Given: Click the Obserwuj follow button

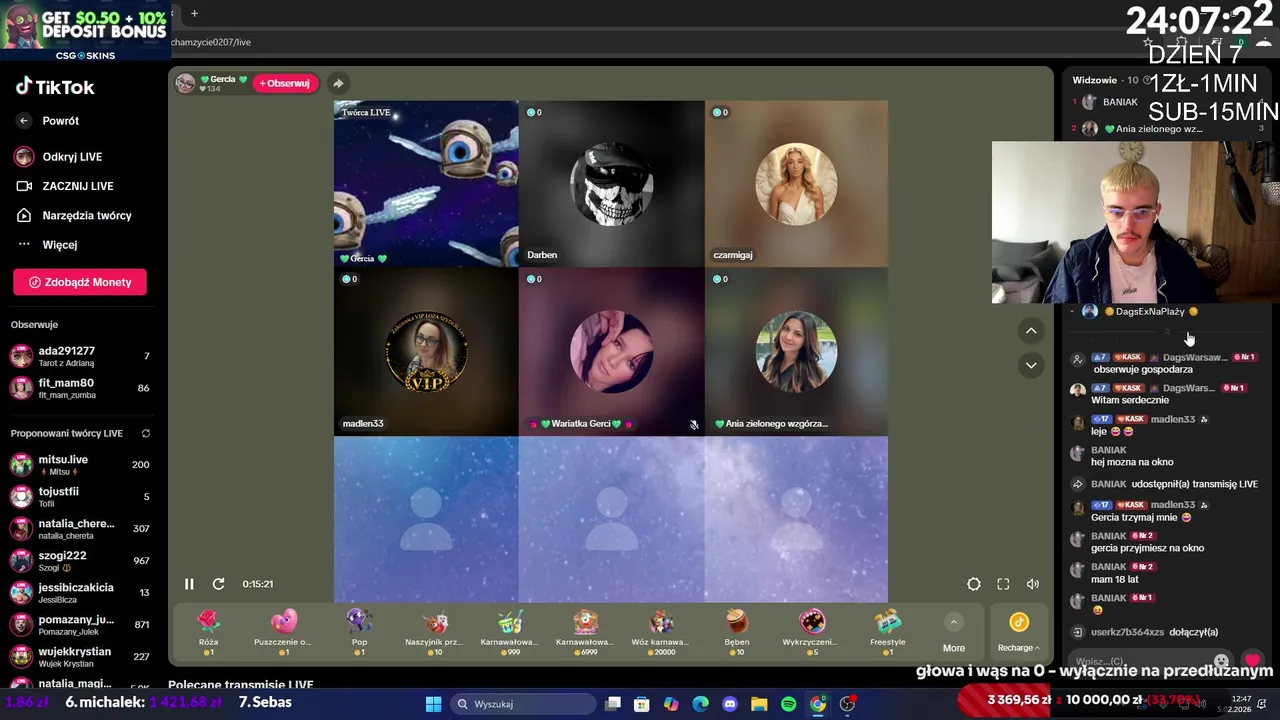Looking at the screenshot, I should click(285, 83).
